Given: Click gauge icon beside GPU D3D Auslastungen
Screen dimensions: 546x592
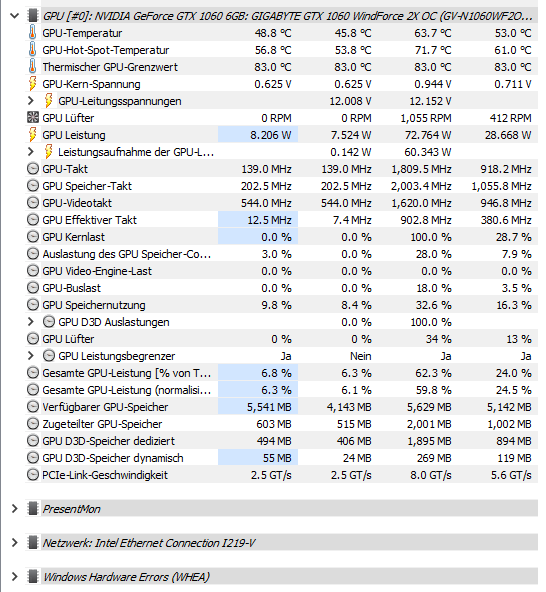Looking at the screenshot, I should pos(49,322).
